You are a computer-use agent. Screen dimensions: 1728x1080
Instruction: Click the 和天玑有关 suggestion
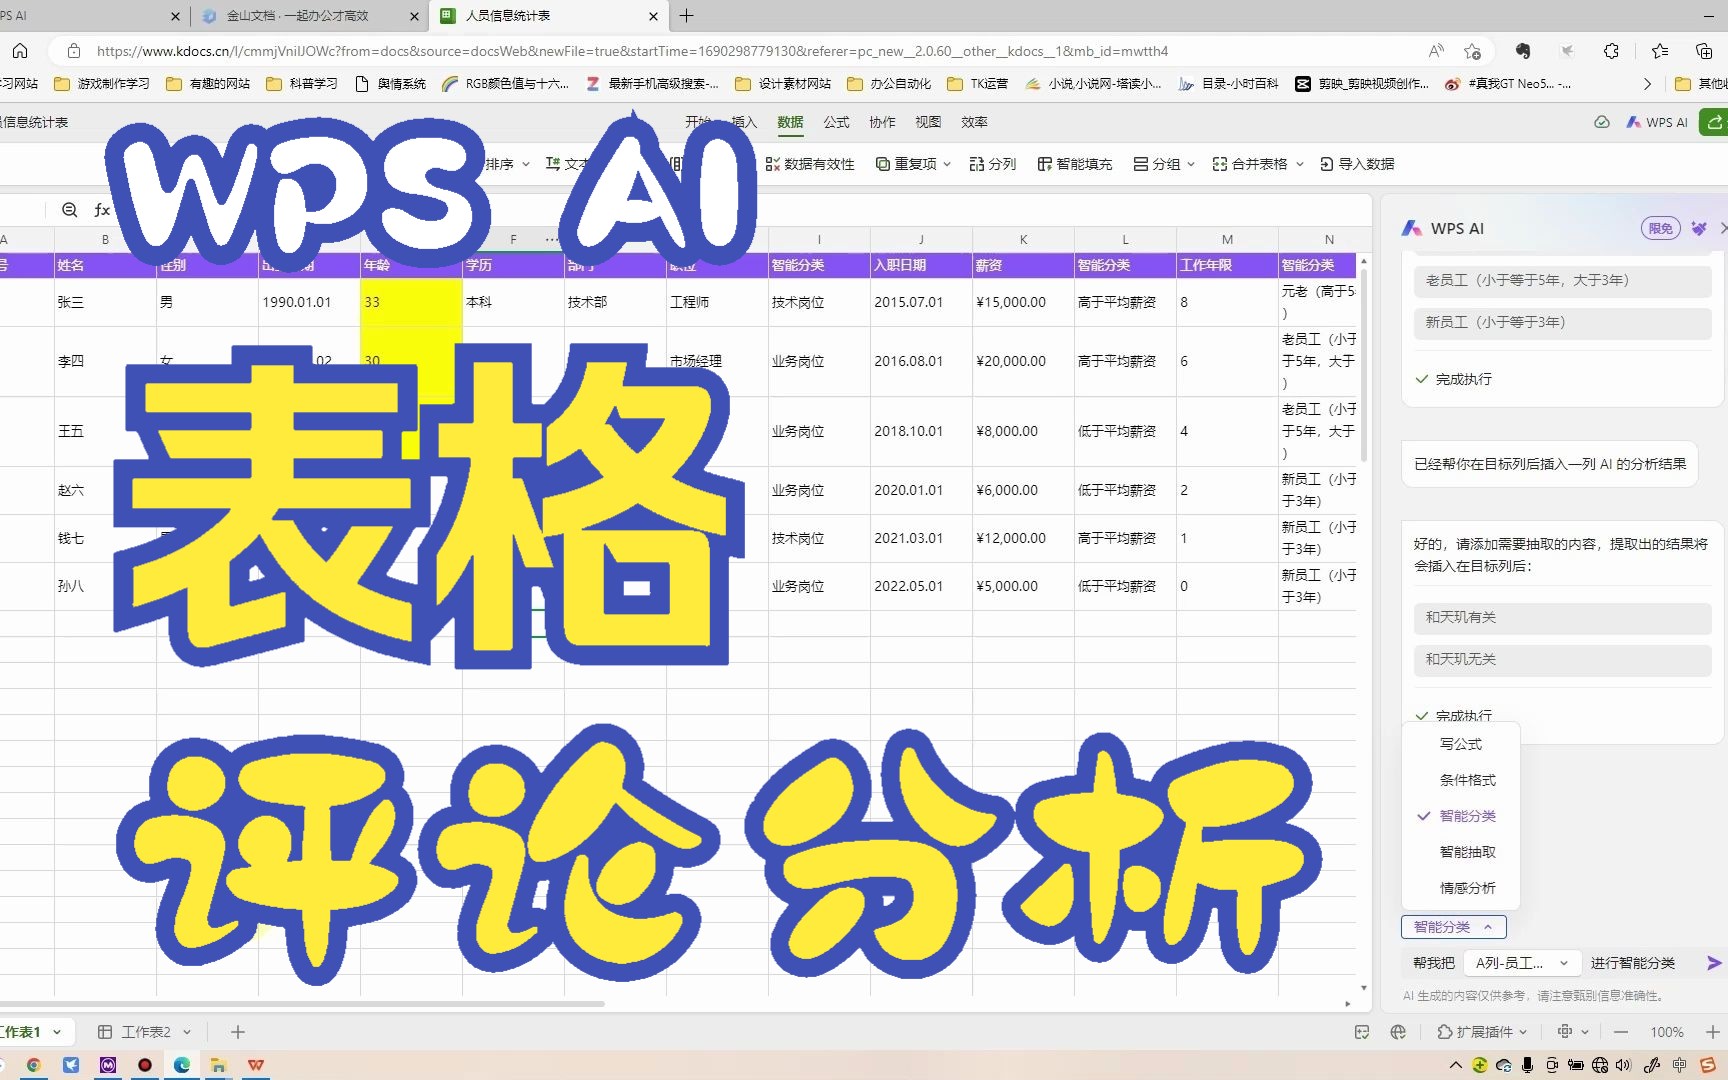(1562, 617)
